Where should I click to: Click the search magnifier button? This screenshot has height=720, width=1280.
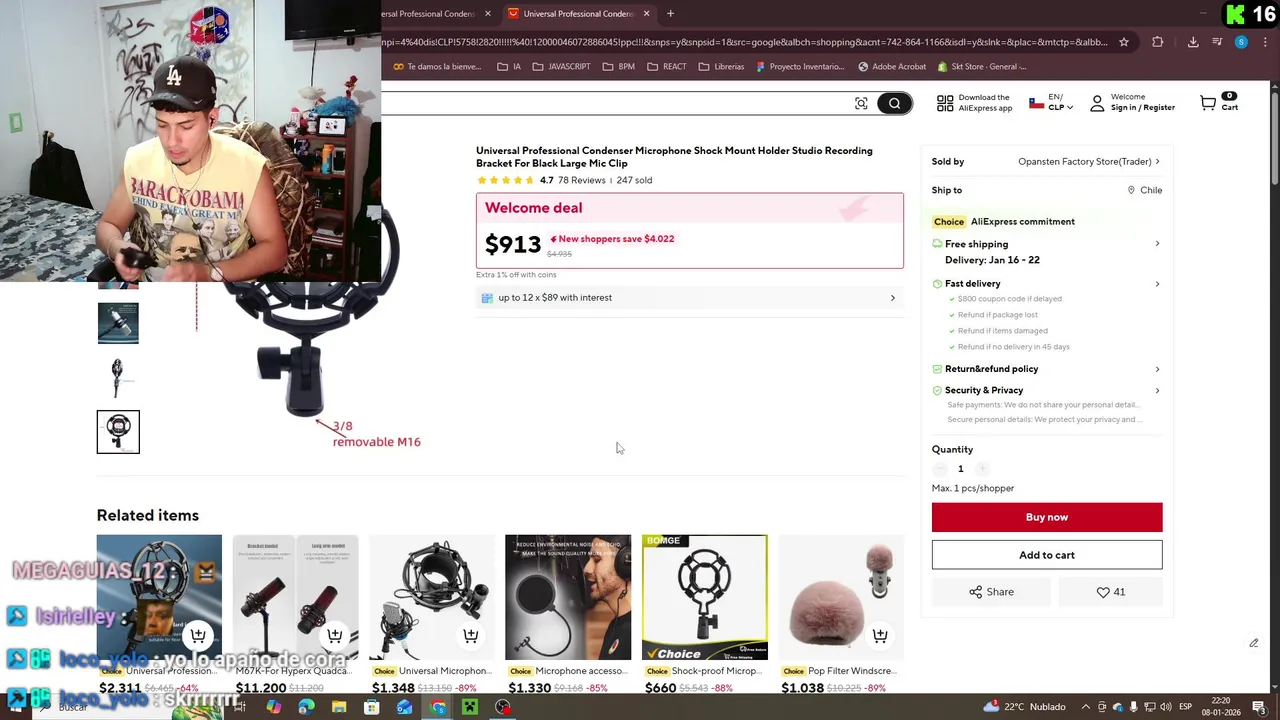895,103
